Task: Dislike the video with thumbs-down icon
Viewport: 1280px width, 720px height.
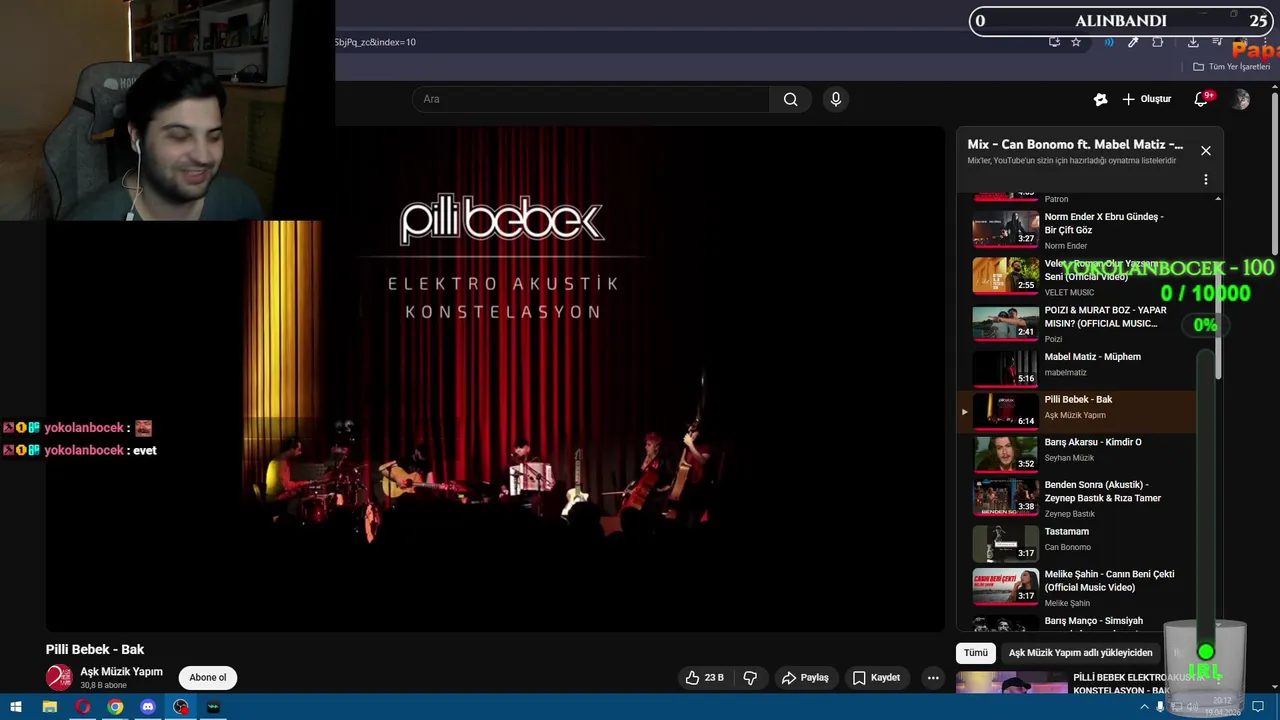Action: click(x=750, y=677)
